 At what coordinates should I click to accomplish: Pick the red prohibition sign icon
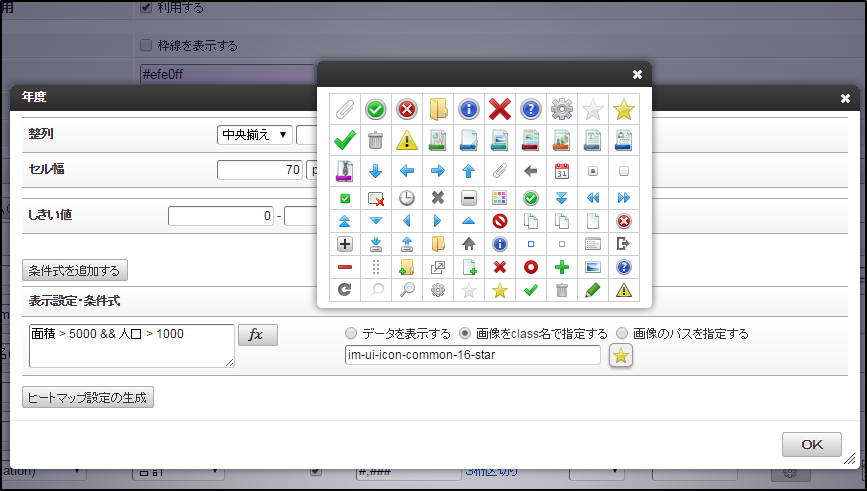click(499, 221)
